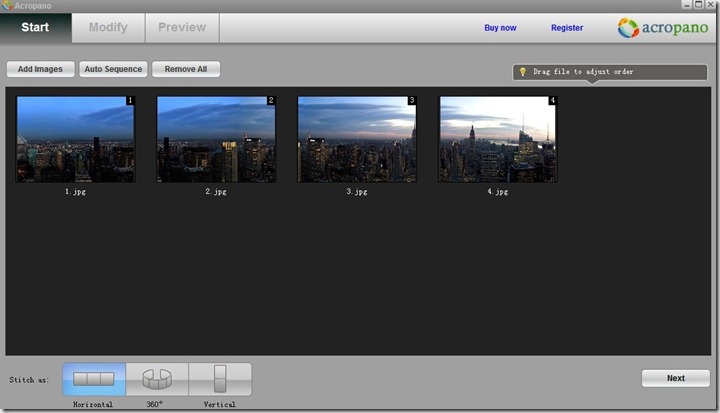This screenshot has height=413, width=720.
Task: Click the Acropano logo
Action: [662, 28]
